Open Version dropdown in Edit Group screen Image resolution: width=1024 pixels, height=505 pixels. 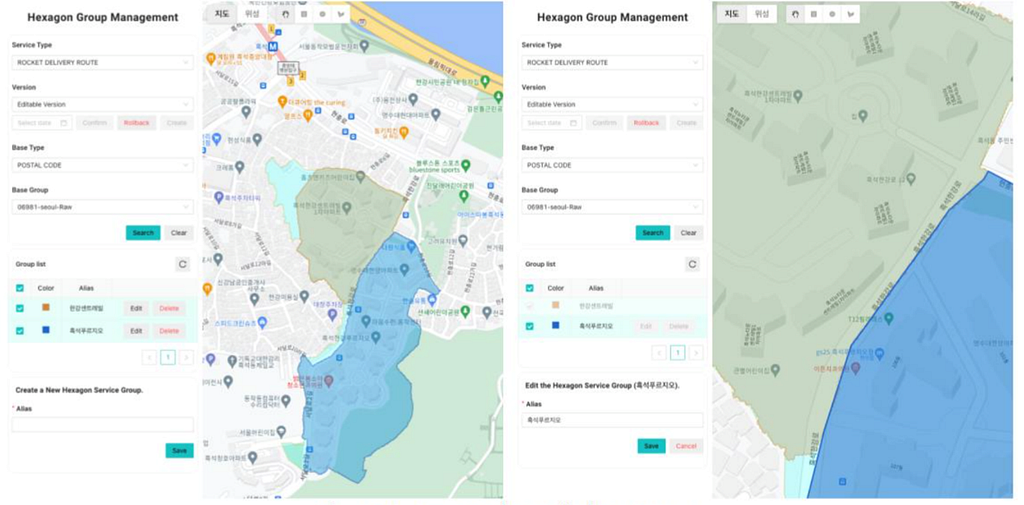612,105
